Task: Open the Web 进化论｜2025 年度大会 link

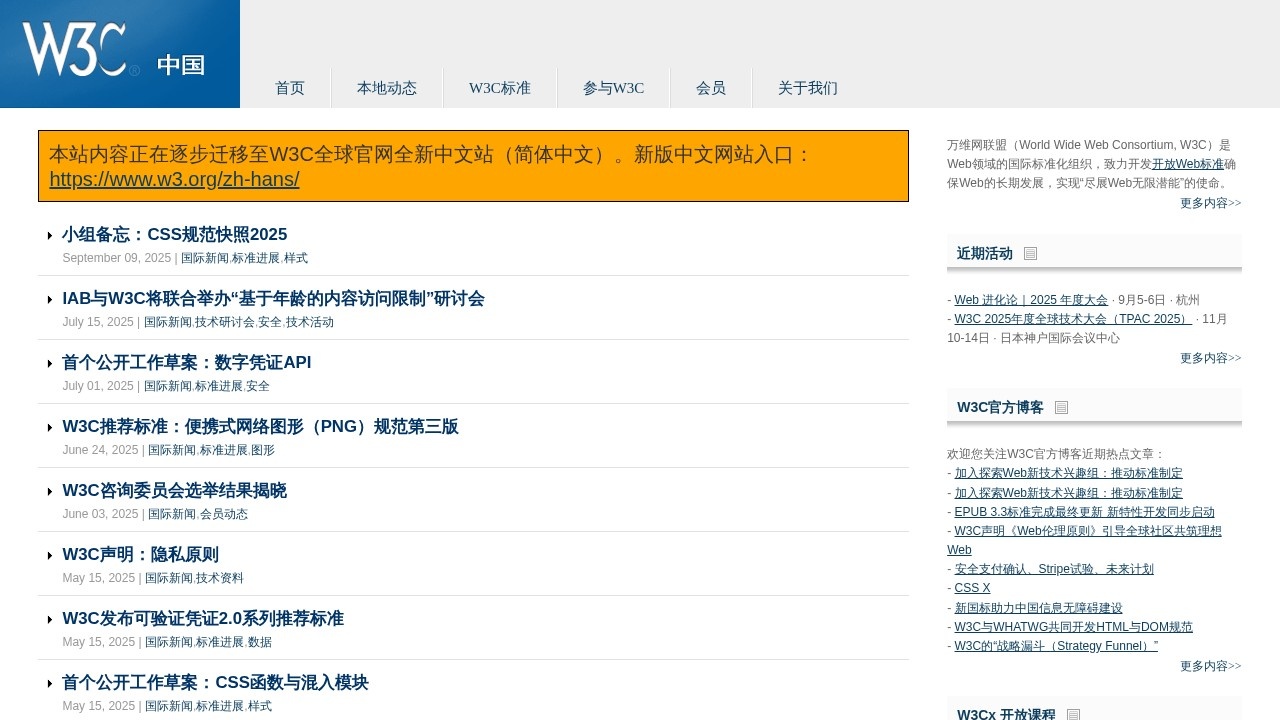Action: point(1031,299)
